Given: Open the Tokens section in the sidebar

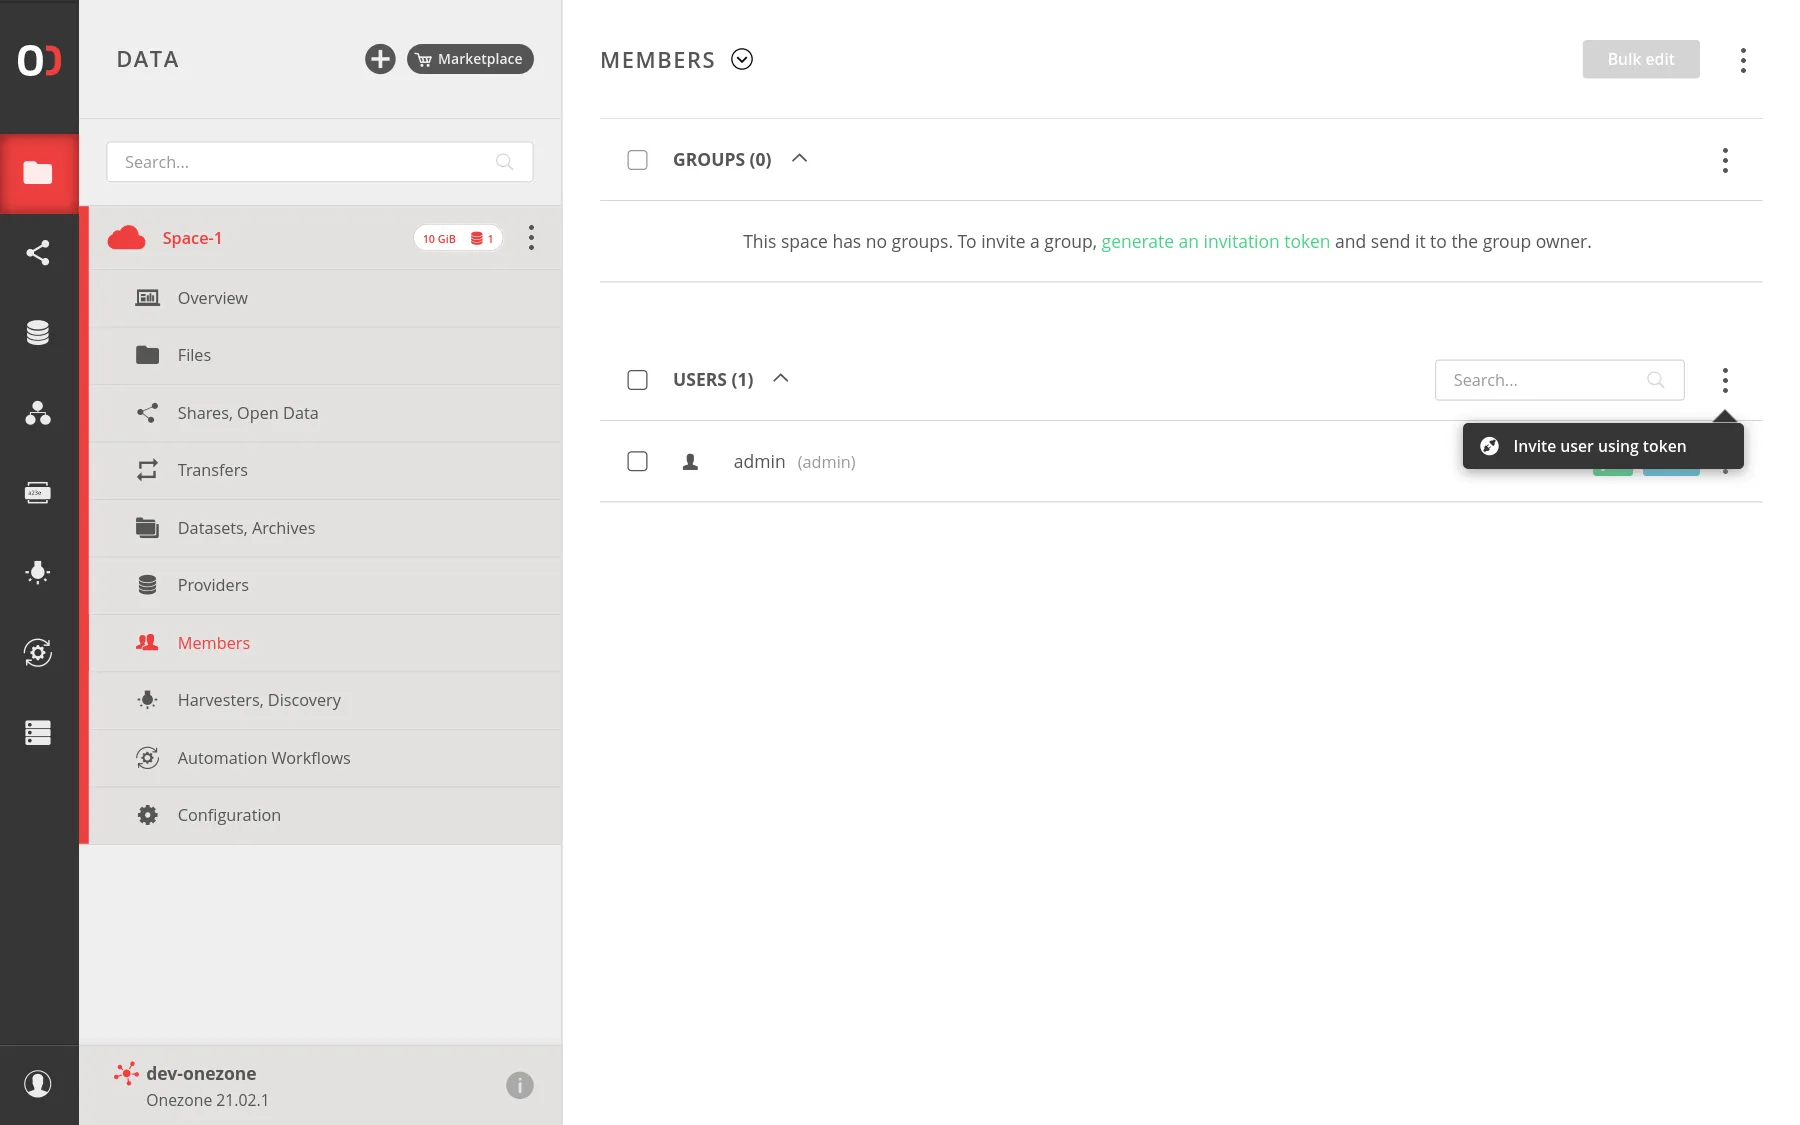Looking at the screenshot, I should (39, 491).
